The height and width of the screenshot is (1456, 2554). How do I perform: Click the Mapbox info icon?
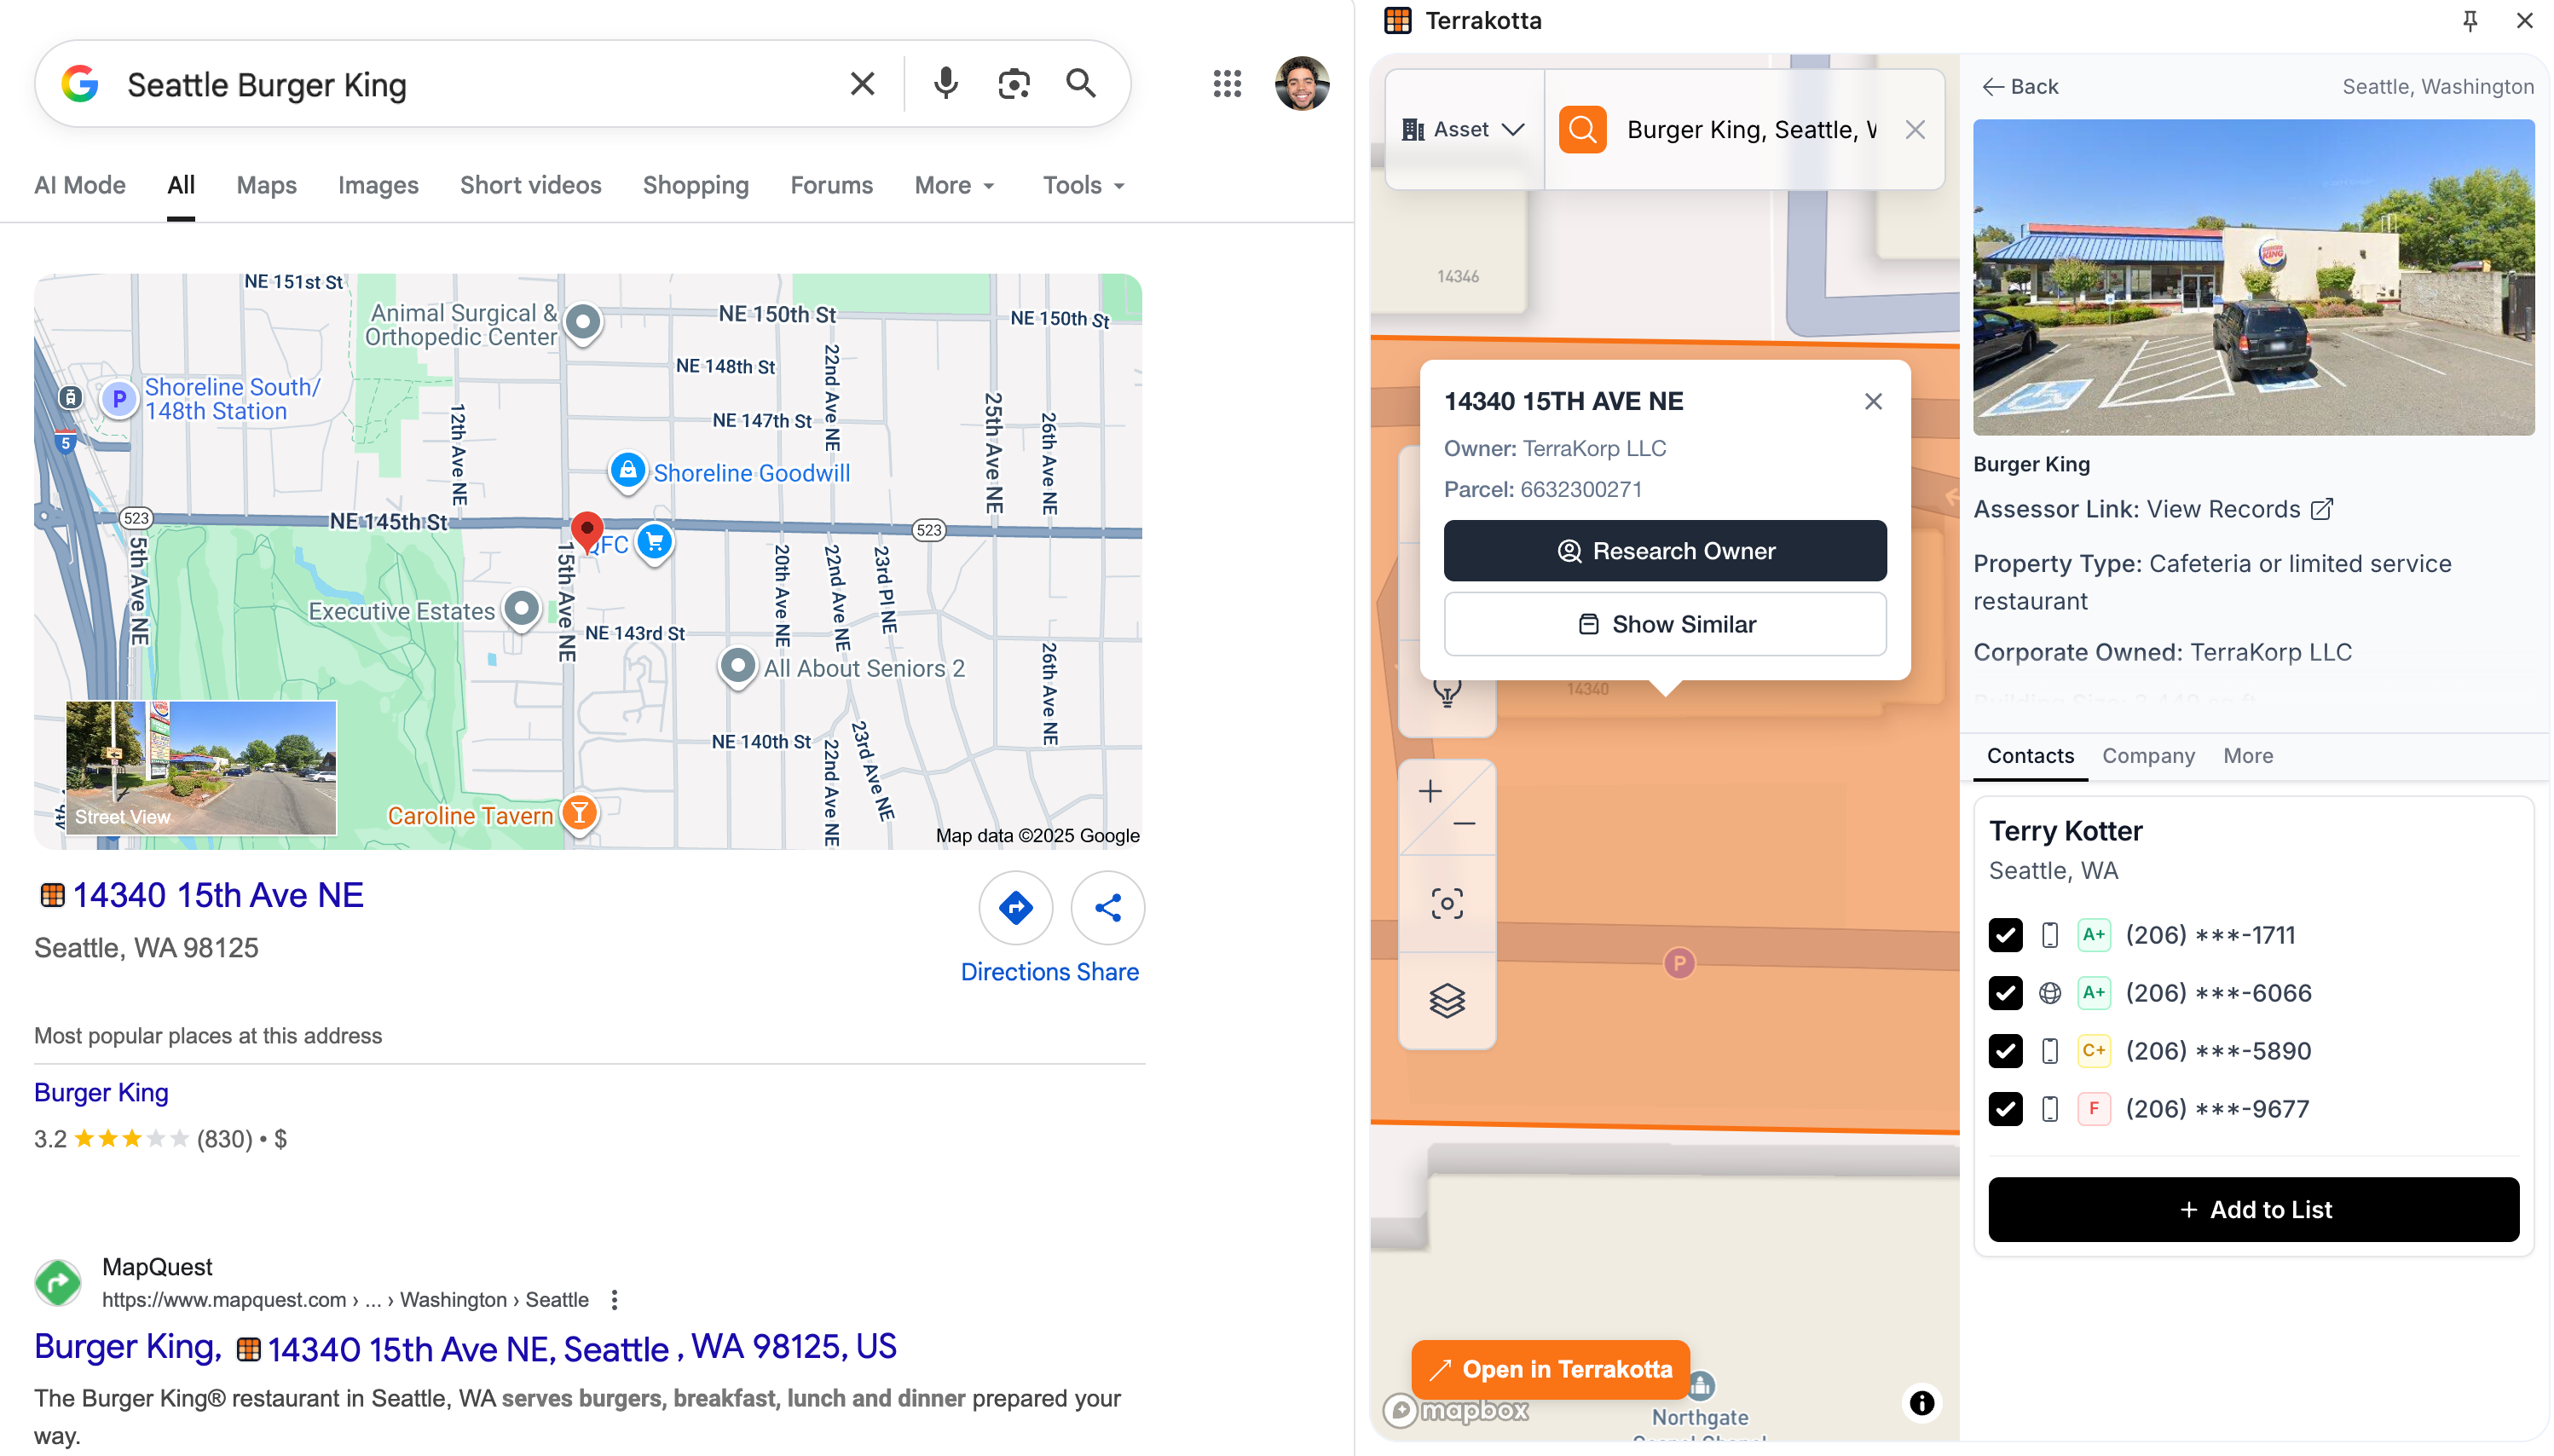pyautogui.click(x=1921, y=1403)
